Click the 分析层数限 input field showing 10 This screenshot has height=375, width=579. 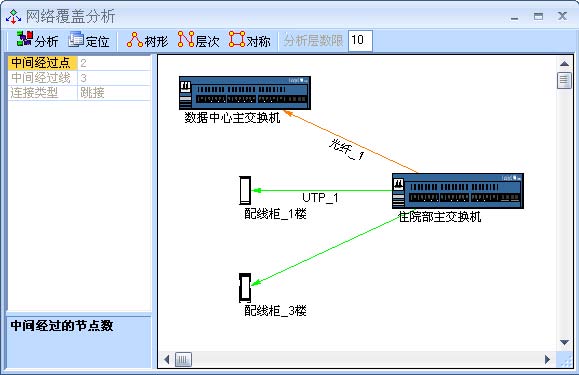360,40
